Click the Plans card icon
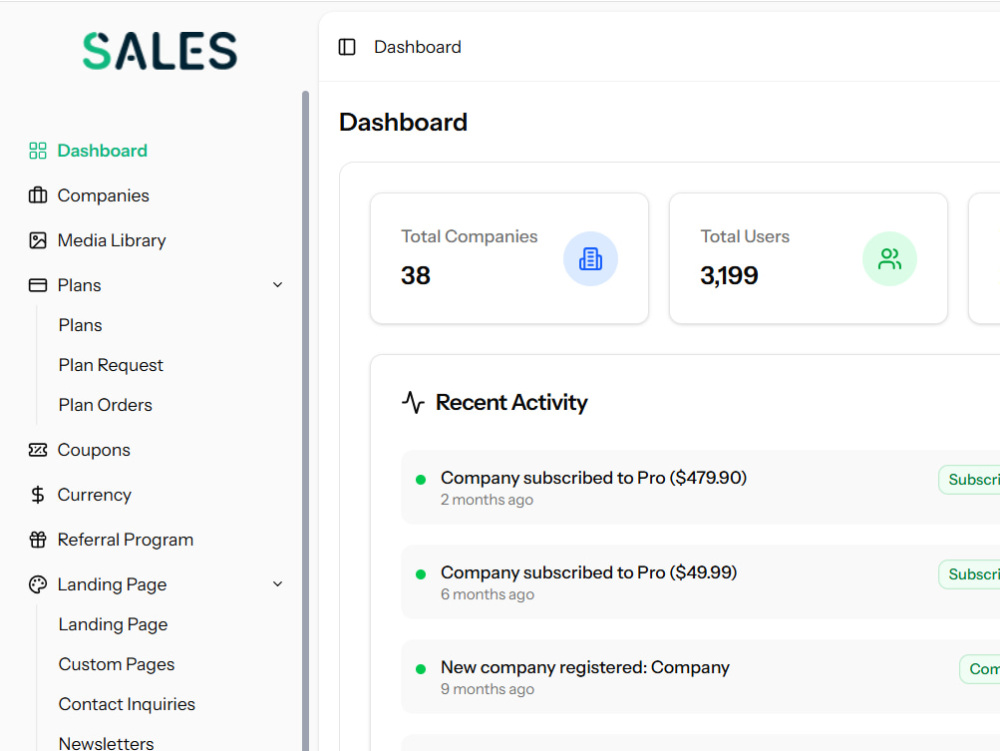Viewport: 1000px width, 751px height. point(38,285)
